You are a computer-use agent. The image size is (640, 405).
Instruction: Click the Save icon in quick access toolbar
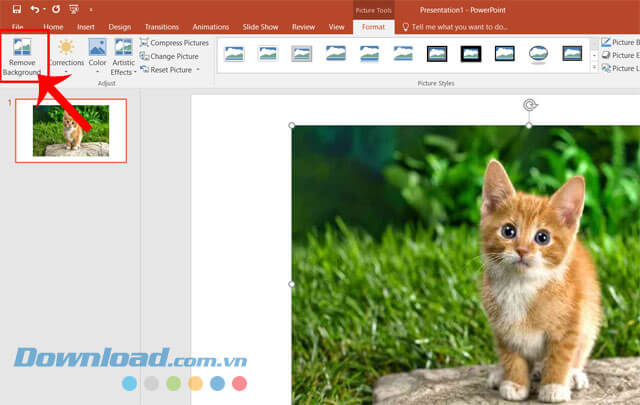16,9
